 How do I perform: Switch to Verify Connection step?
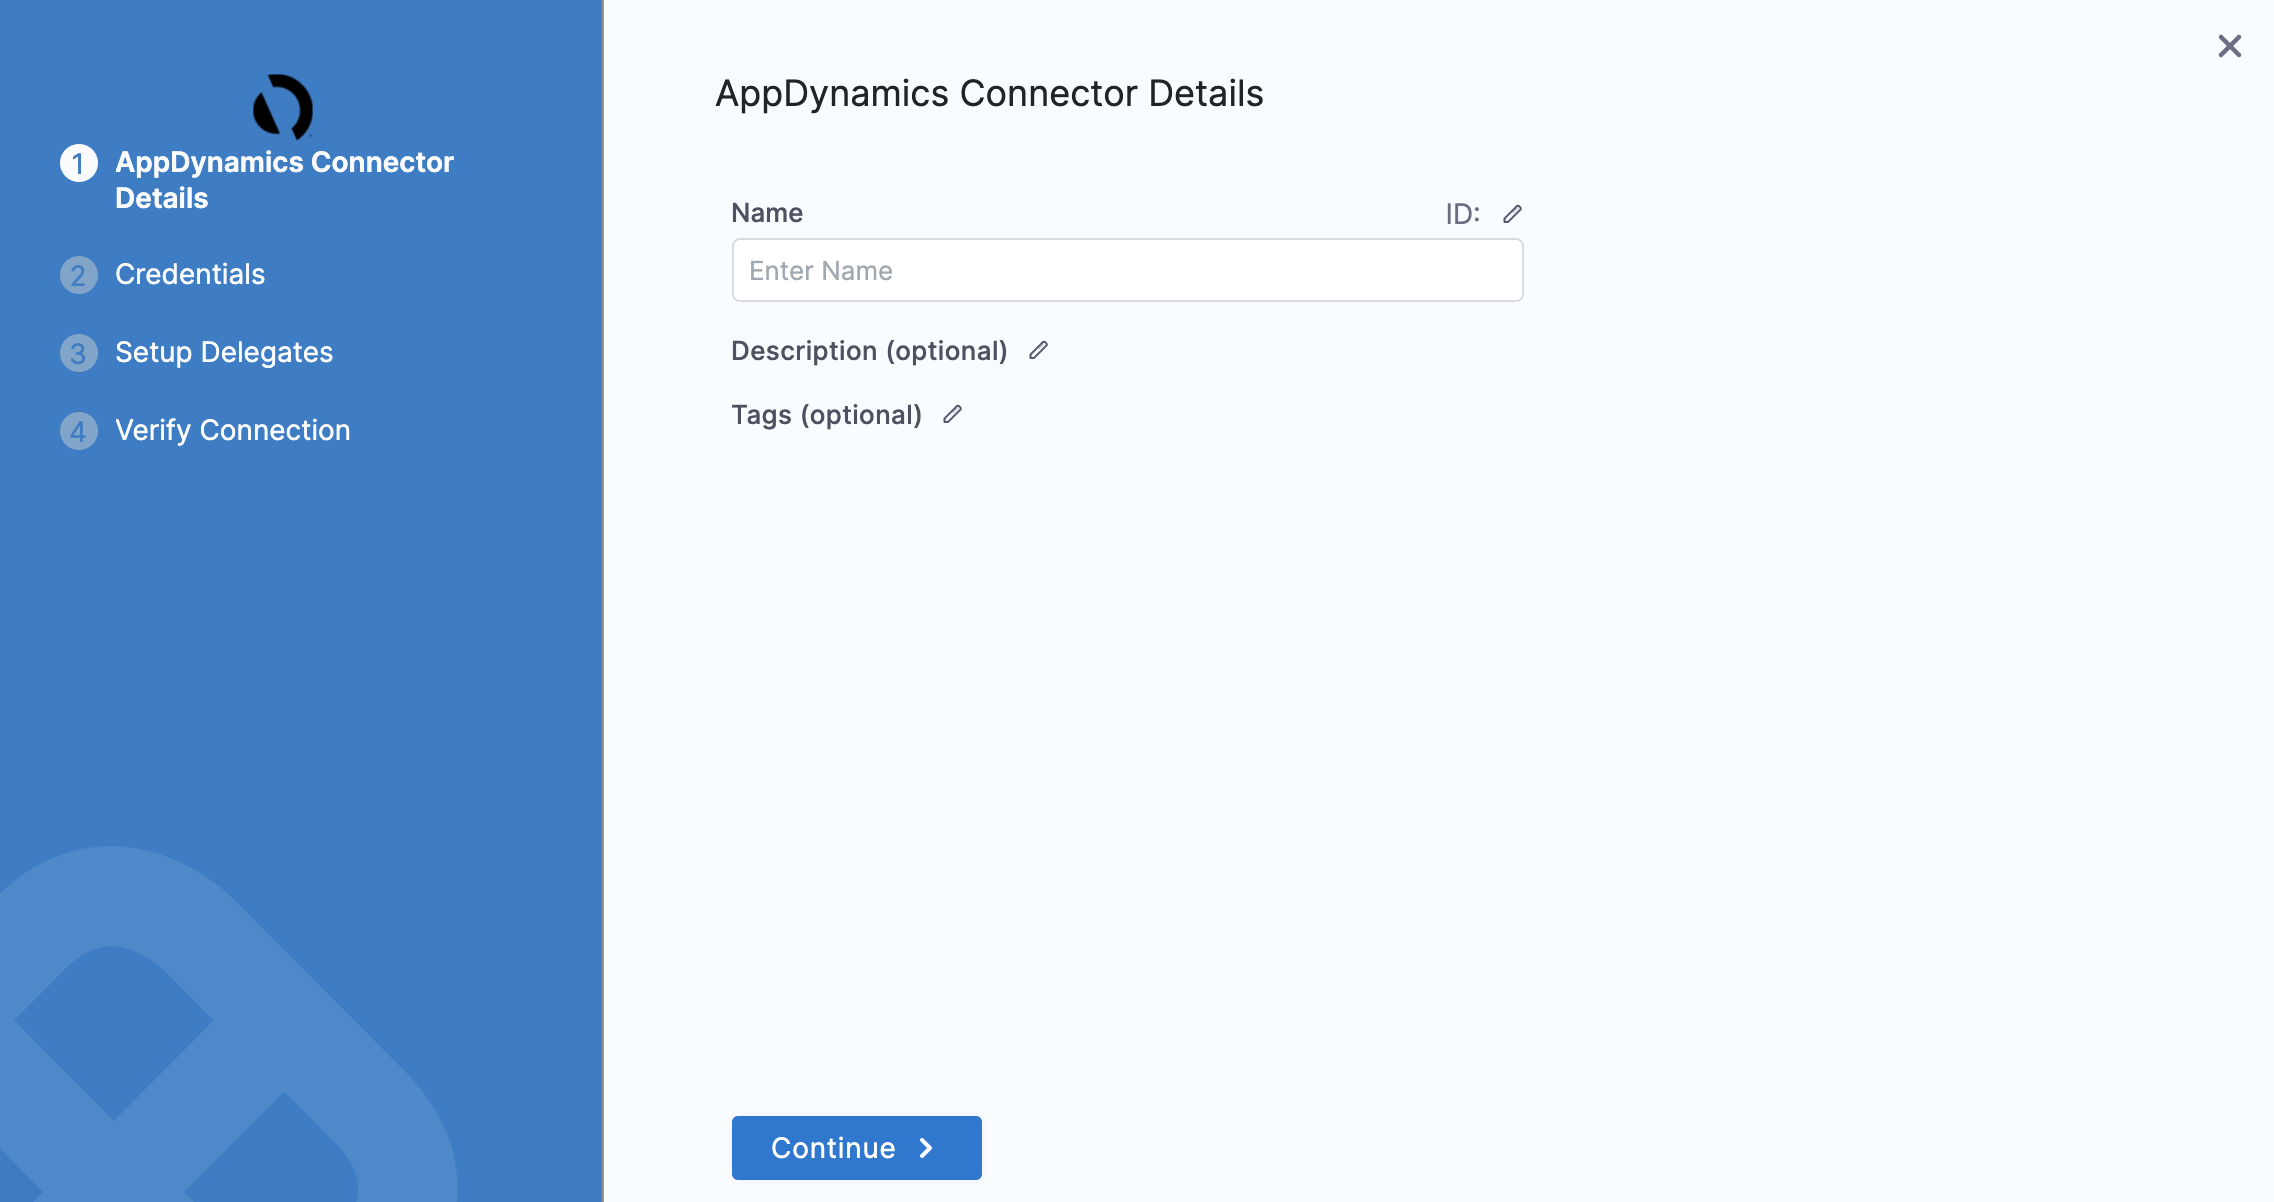(x=233, y=430)
